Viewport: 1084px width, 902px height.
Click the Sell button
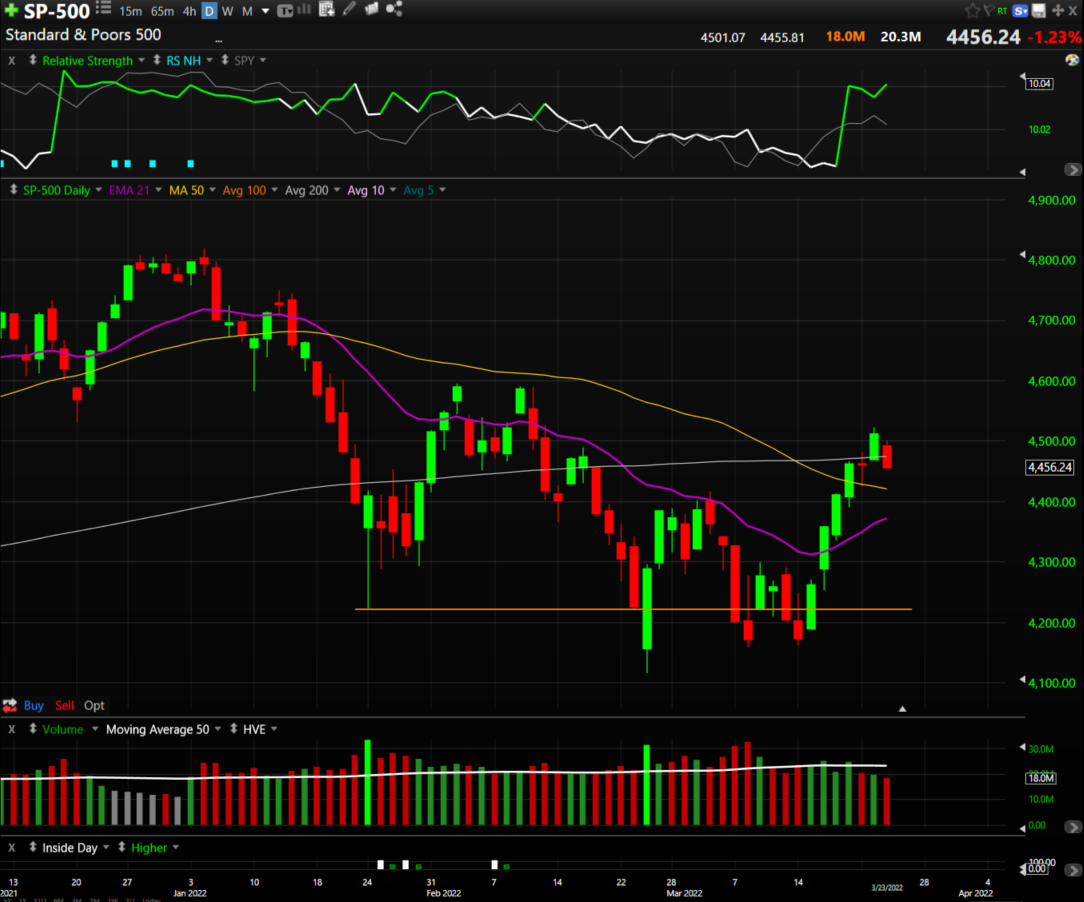tap(64, 705)
